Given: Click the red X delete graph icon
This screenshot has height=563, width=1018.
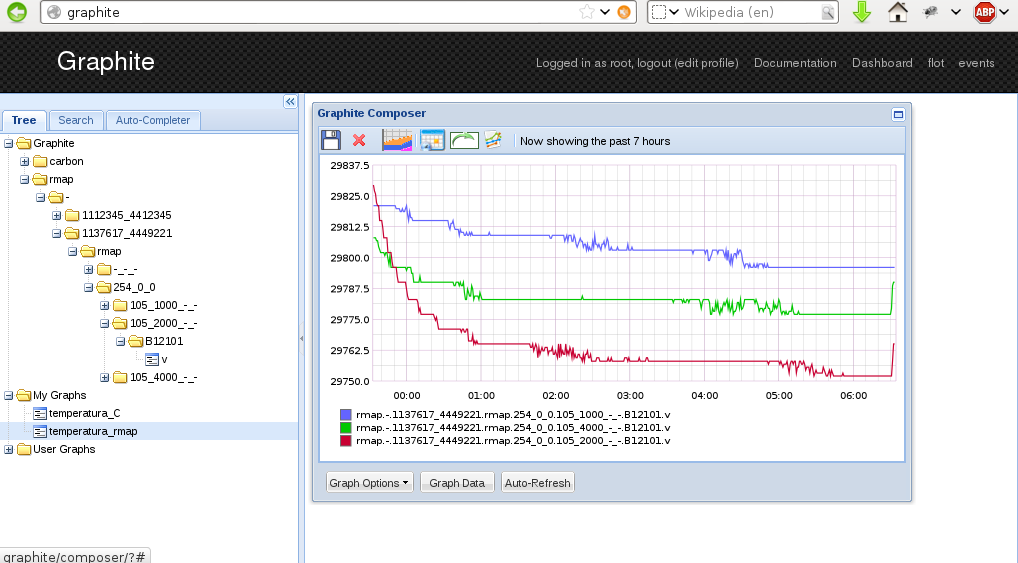Looking at the screenshot, I should click(x=360, y=141).
